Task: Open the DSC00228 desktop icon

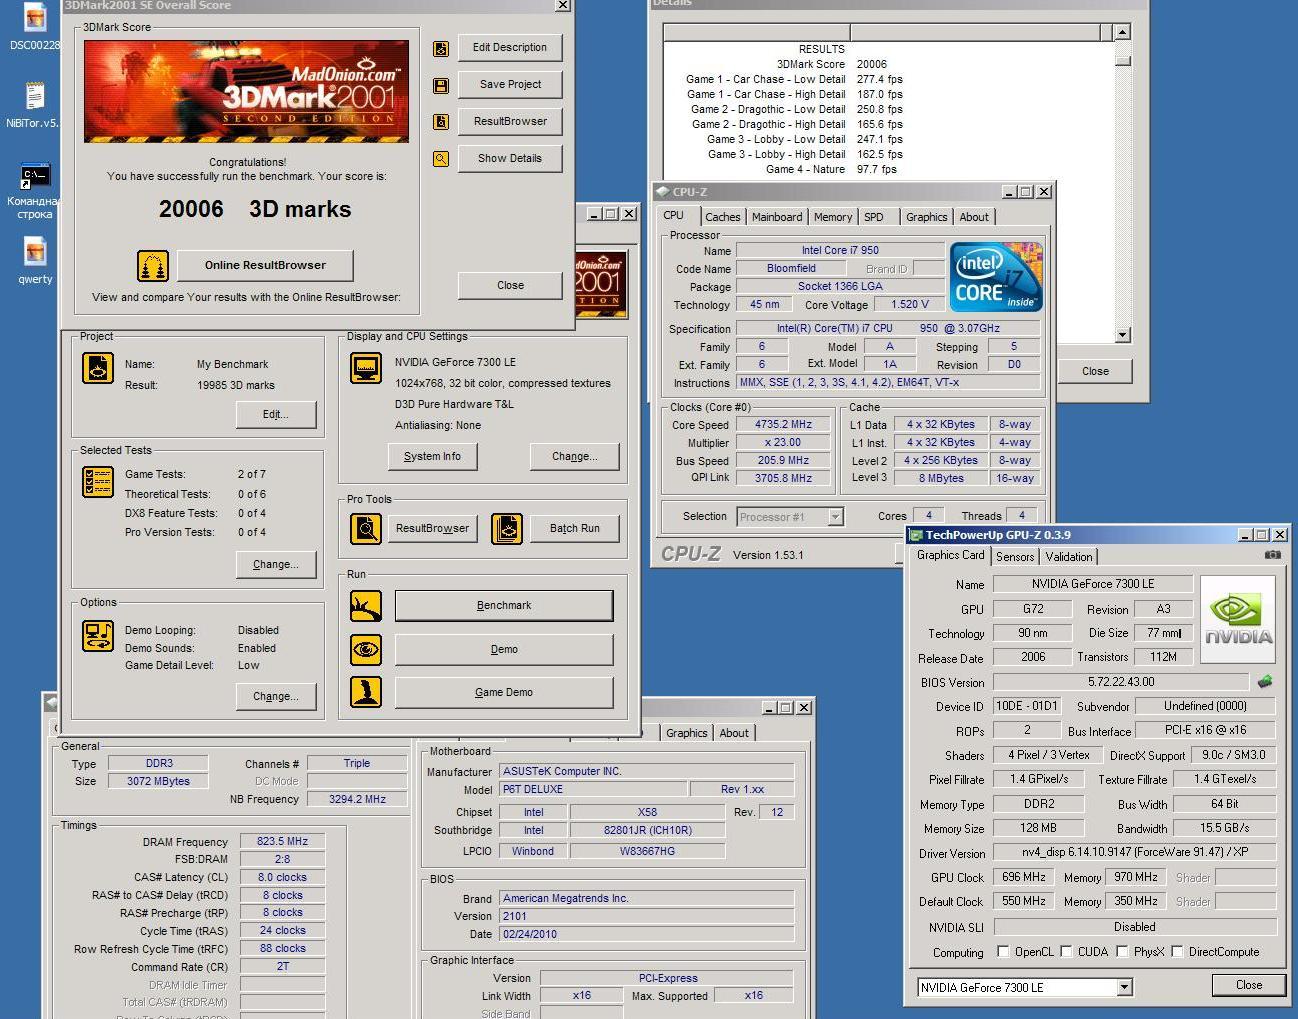Action: [35, 27]
